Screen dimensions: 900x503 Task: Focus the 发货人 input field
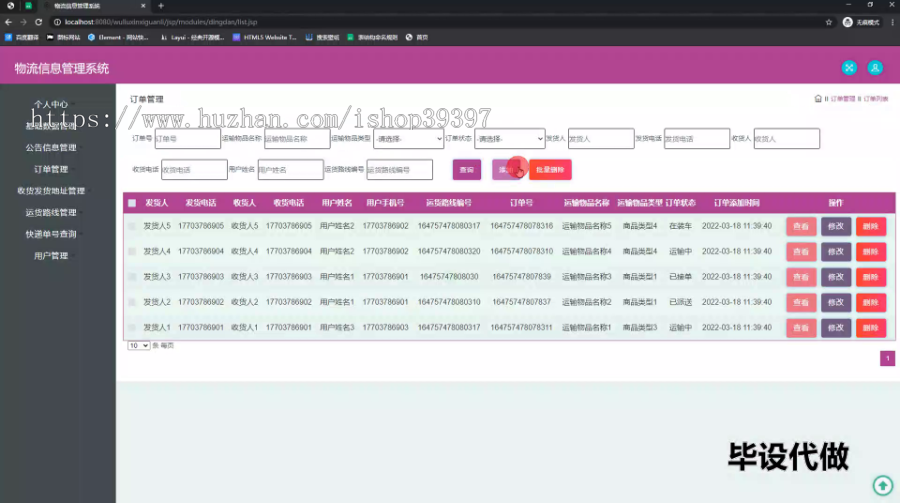pyautogui.click(x=601, y=138)
